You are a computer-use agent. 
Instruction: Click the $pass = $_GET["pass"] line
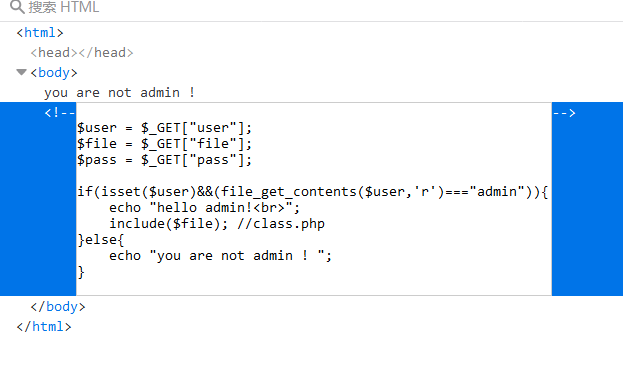[x=164, y=160]
